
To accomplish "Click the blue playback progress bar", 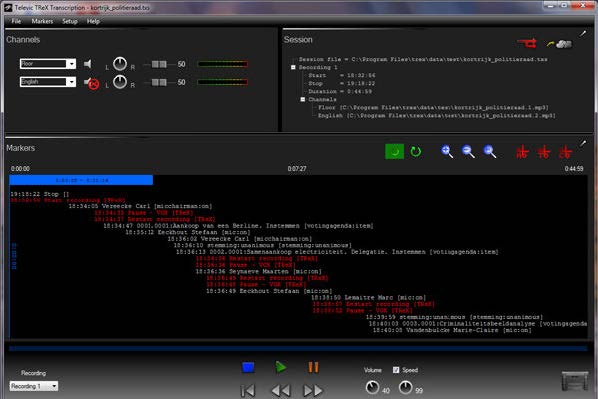I will pos(298,348).
